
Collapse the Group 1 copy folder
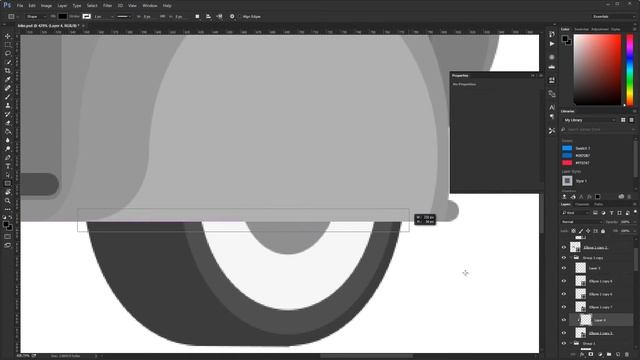[571, 258]
